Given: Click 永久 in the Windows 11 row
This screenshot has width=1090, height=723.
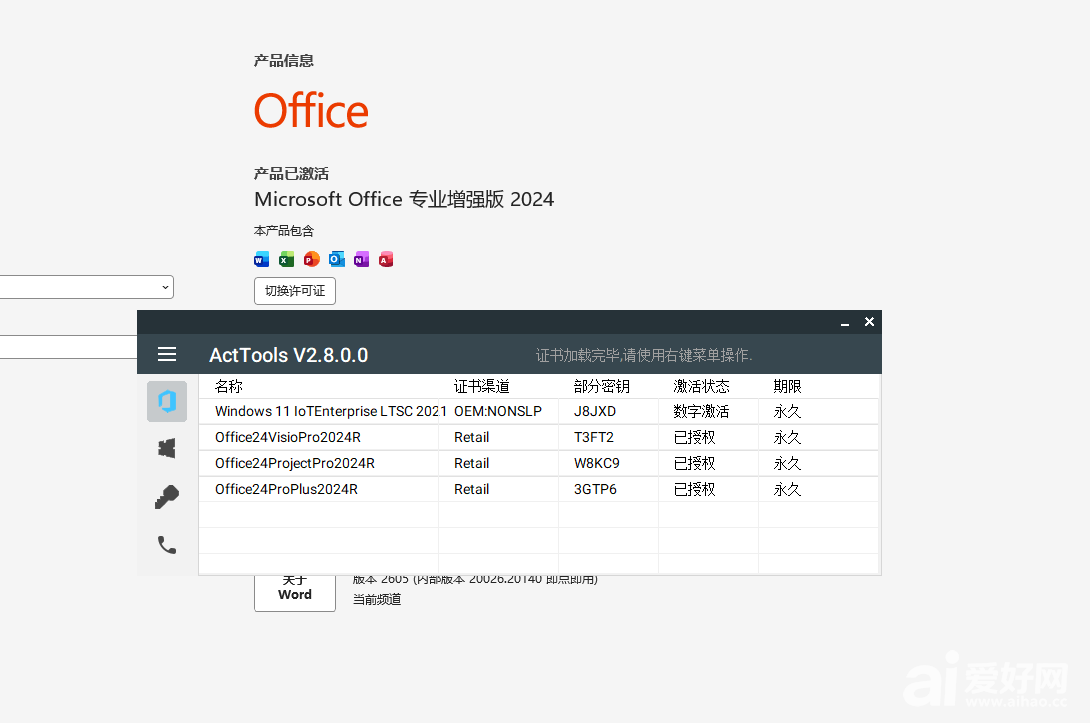Looking at the screenshot, I should [x=788, y=412].
